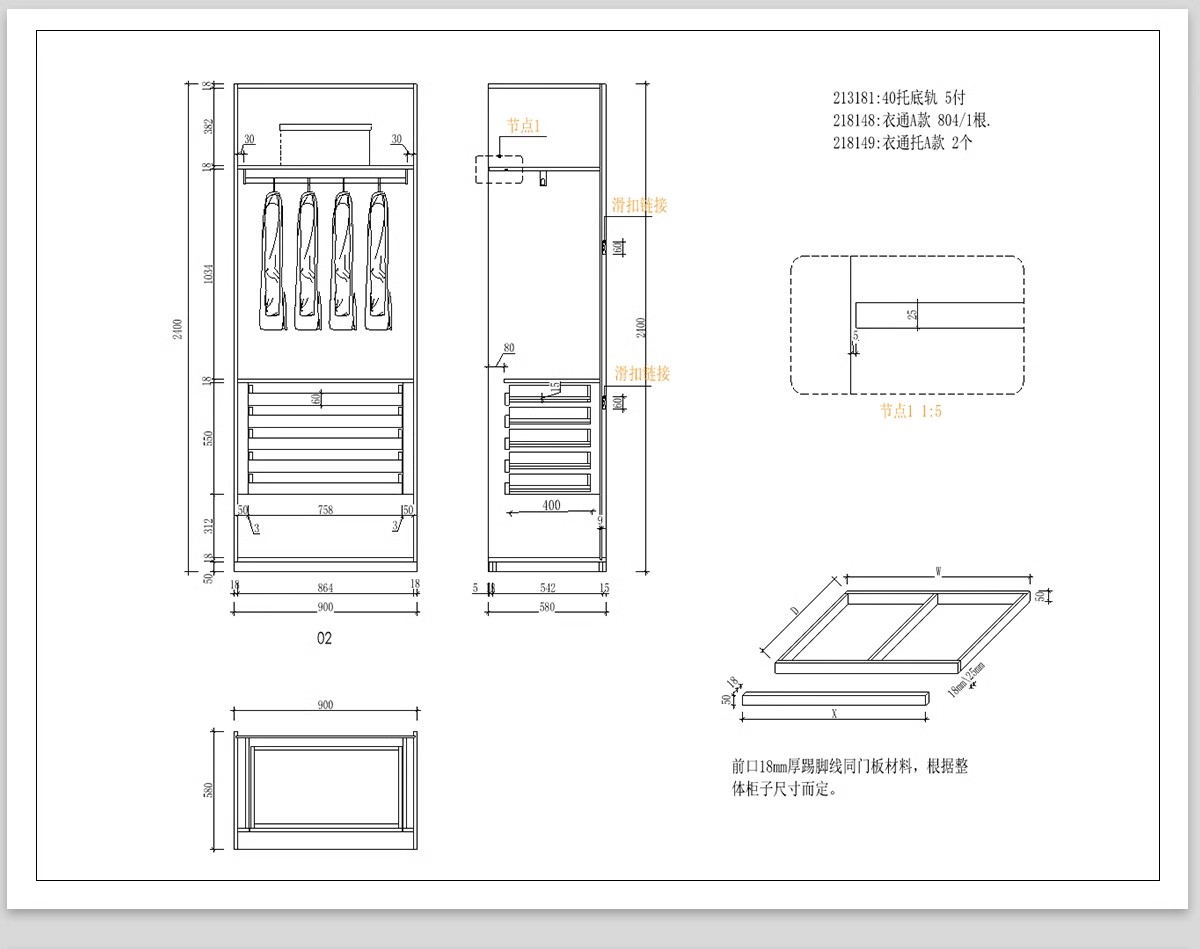Select the 218148:衣通A款 804/1根 text line
The height and width of the screenshot is (949, 1200).
(910, 120)
